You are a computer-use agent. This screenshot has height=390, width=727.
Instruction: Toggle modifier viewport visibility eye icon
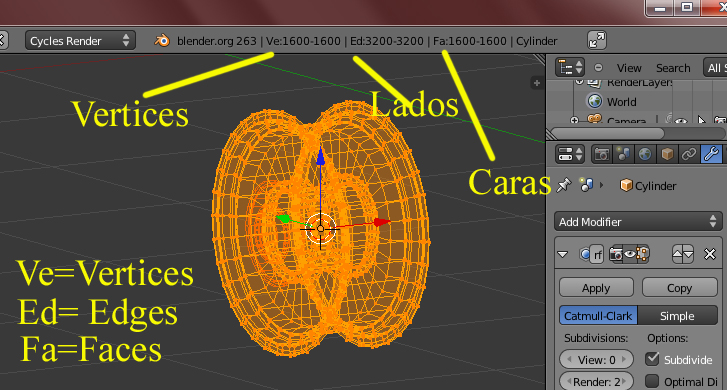tap(630, 254)
